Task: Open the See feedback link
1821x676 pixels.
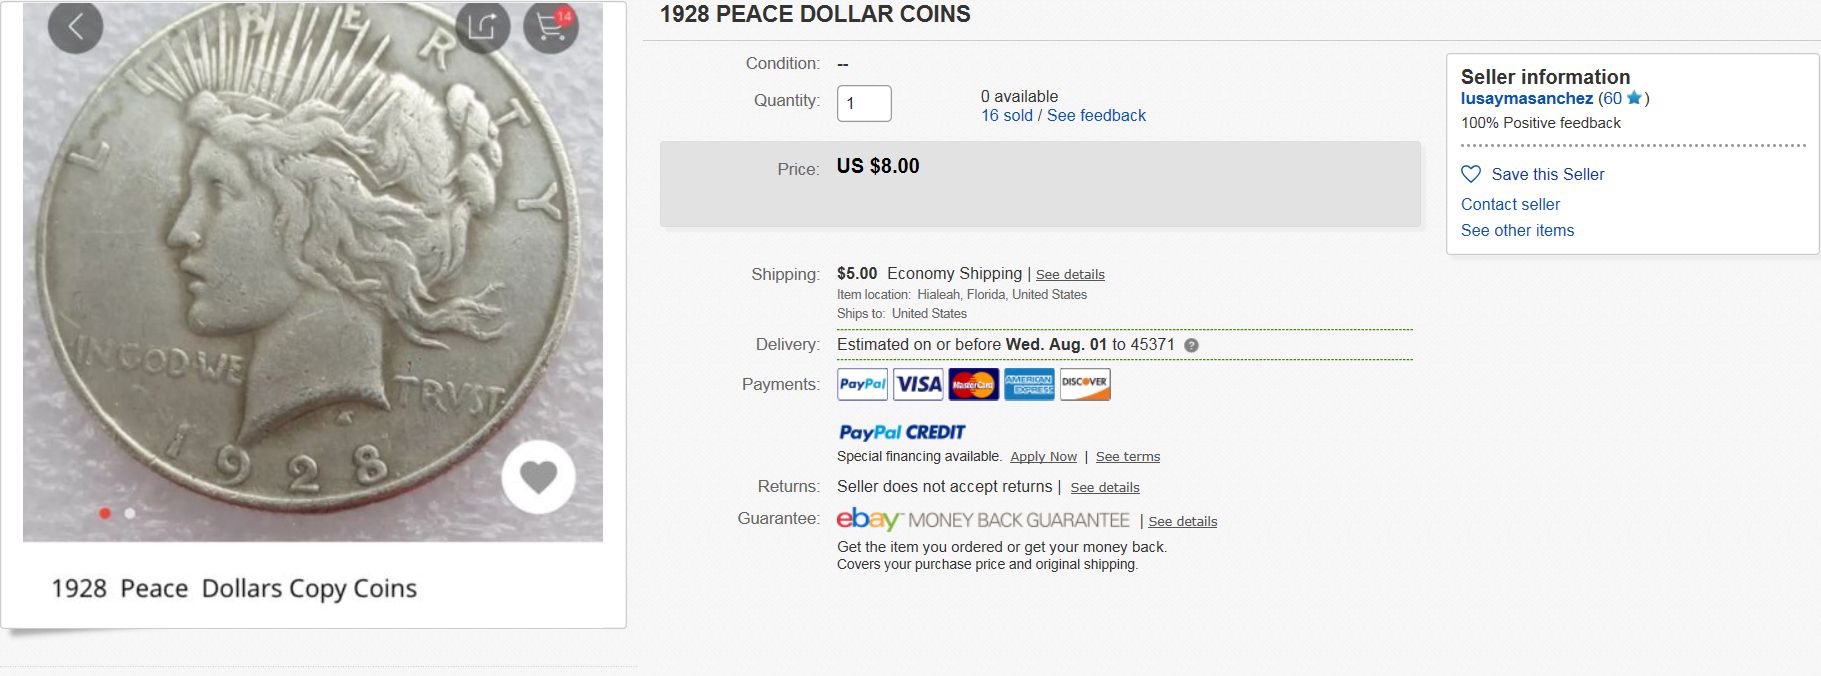Action: (x=1096, y=116)
